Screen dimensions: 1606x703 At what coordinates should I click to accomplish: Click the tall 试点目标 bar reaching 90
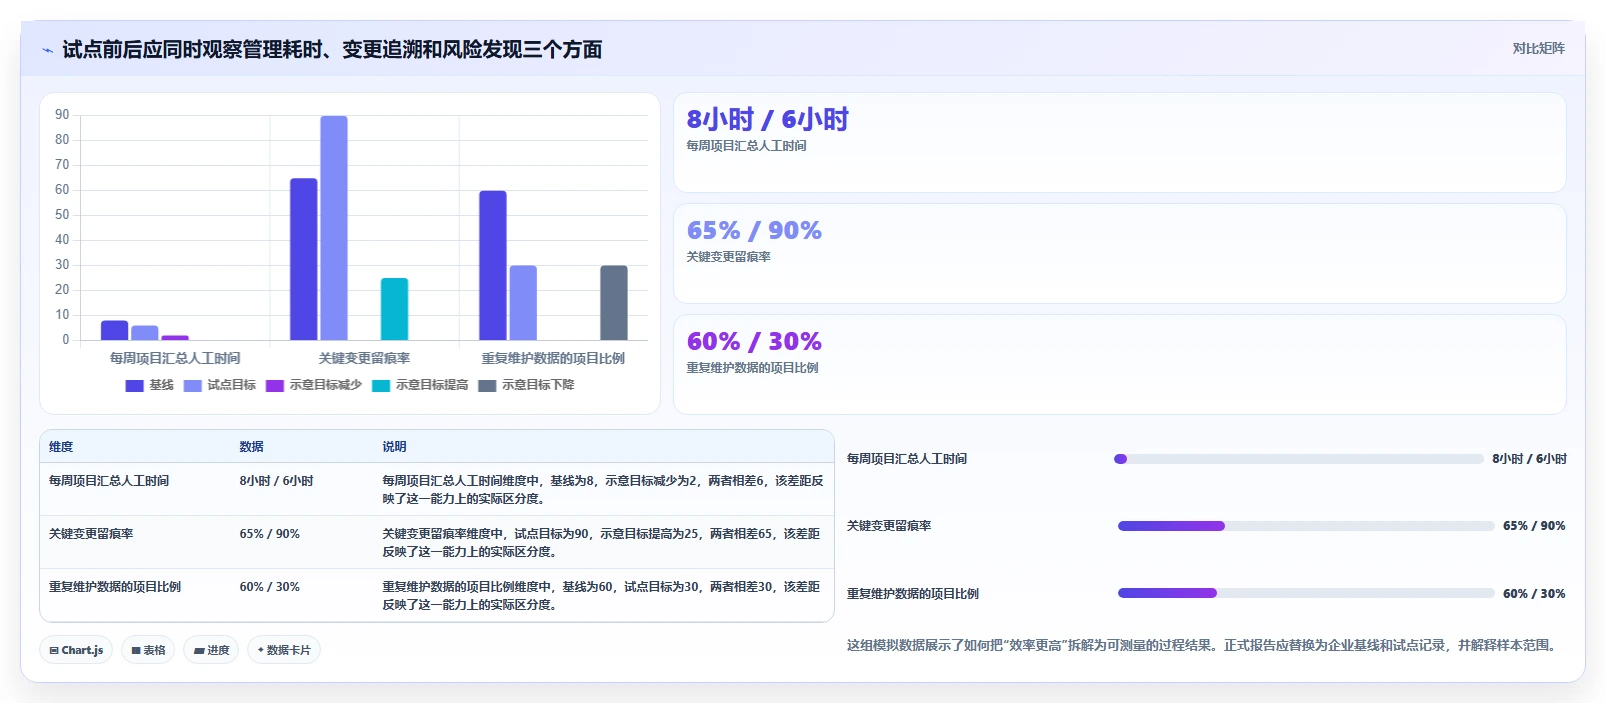334,228
